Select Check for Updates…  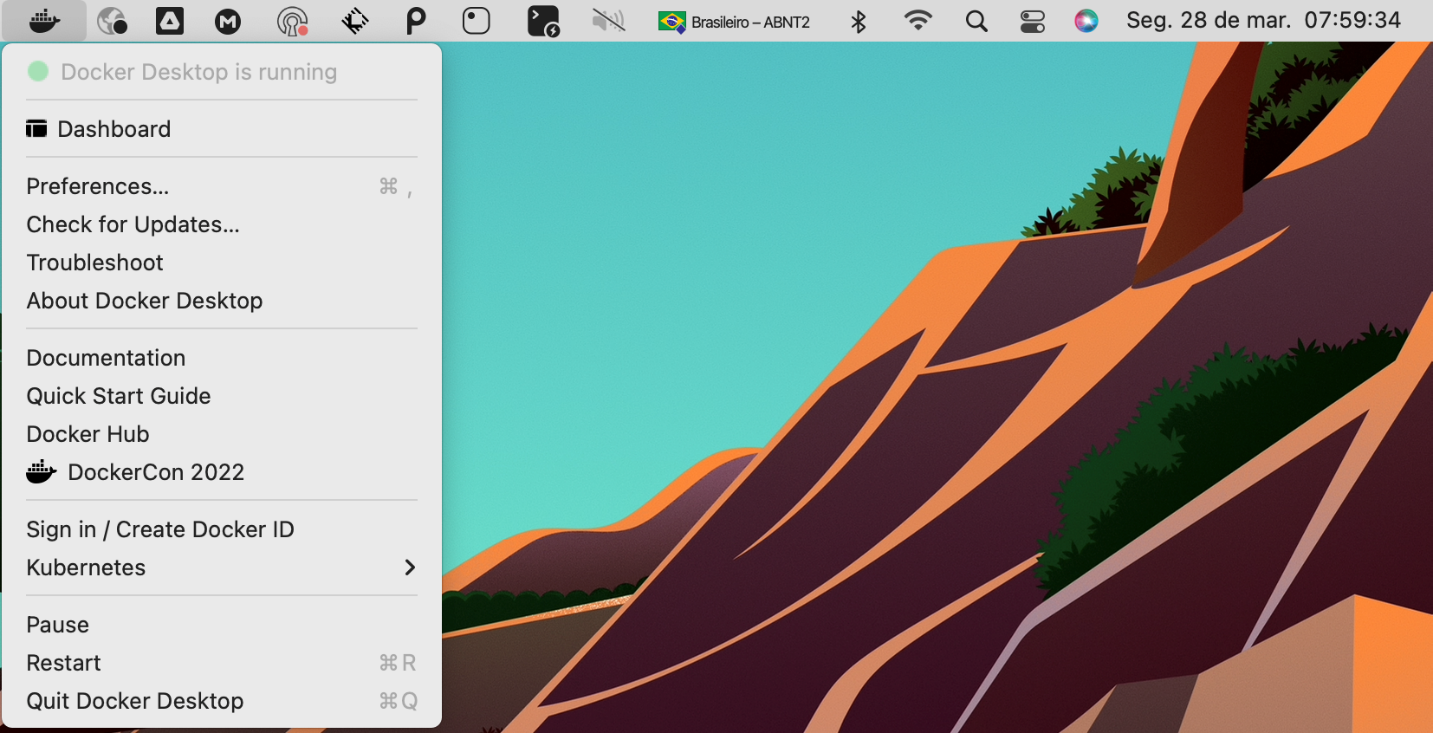[133, 224]
